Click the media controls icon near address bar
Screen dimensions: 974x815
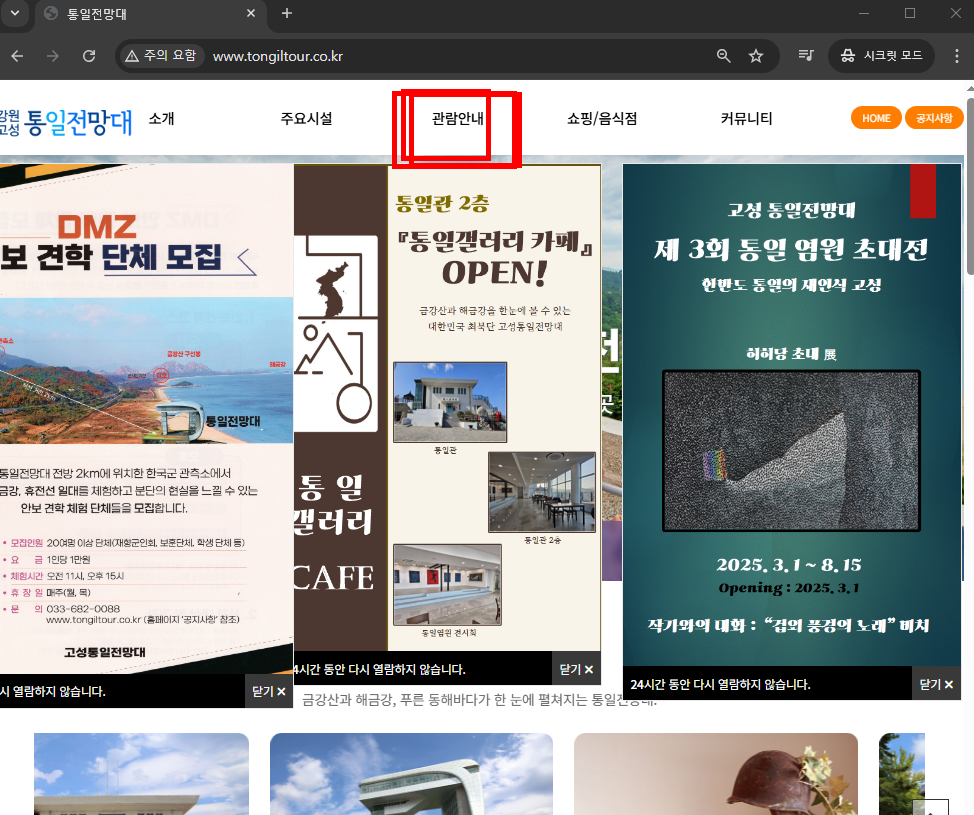(x=806, y=56)
